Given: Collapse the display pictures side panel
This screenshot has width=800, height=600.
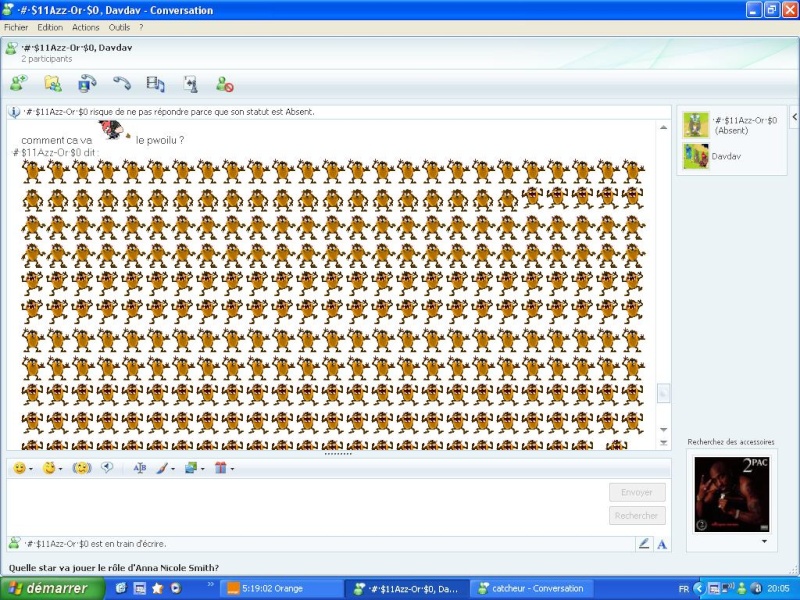Looking at the screenshot, I should click(x=794, y=117).
